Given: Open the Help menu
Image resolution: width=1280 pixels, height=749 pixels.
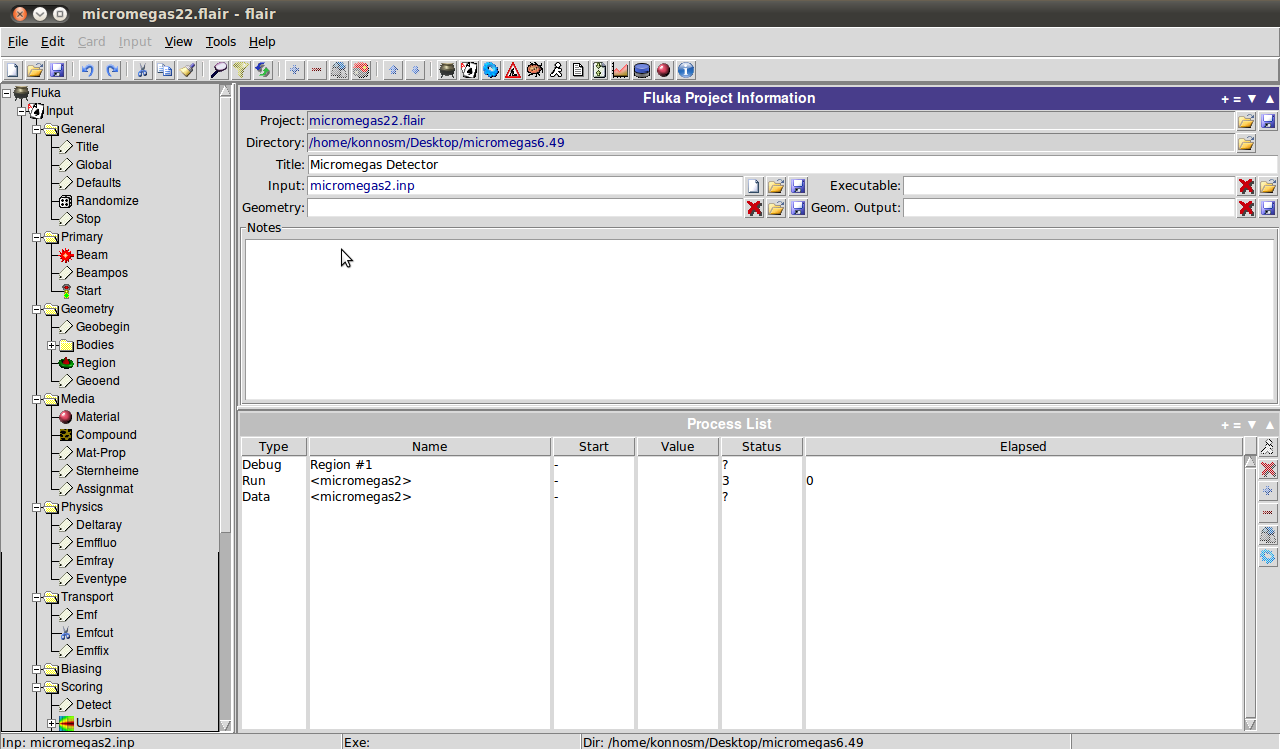Looking at the screenshot, I should [262, 42].
